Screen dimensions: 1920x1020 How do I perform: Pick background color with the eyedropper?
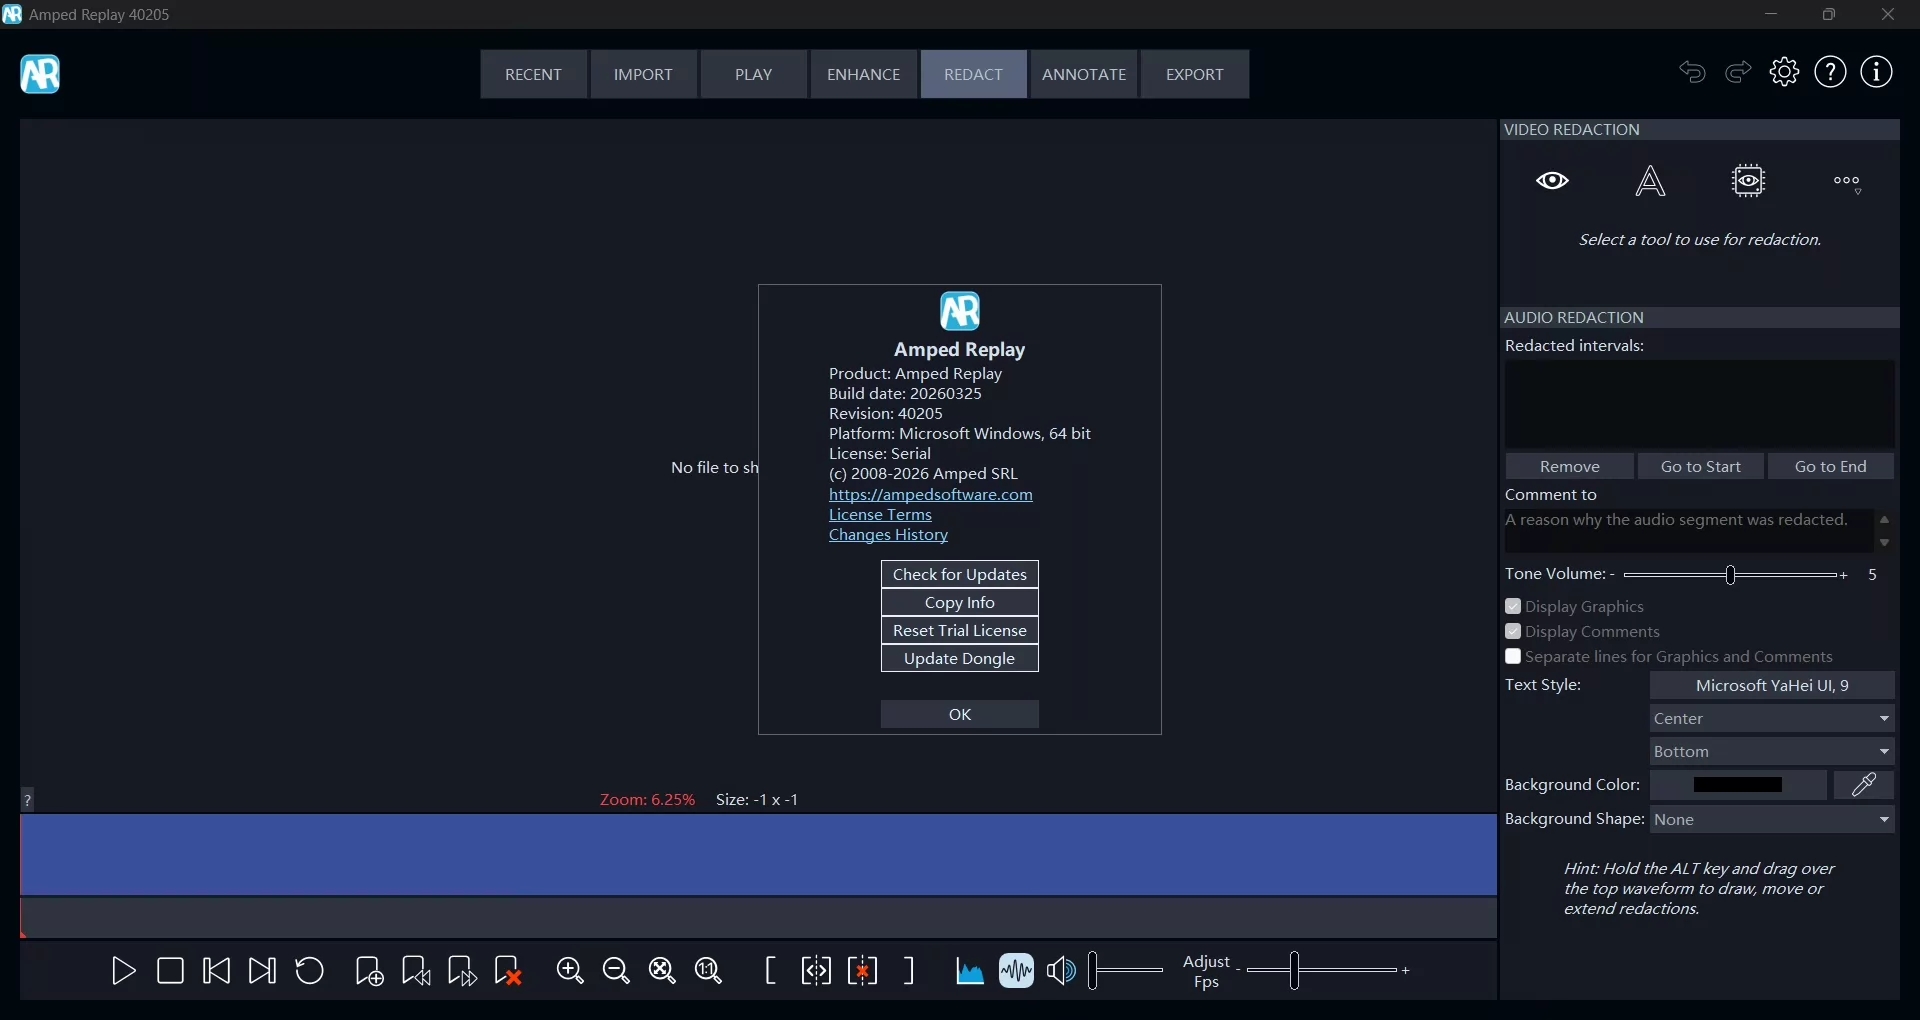[1865, 786]
